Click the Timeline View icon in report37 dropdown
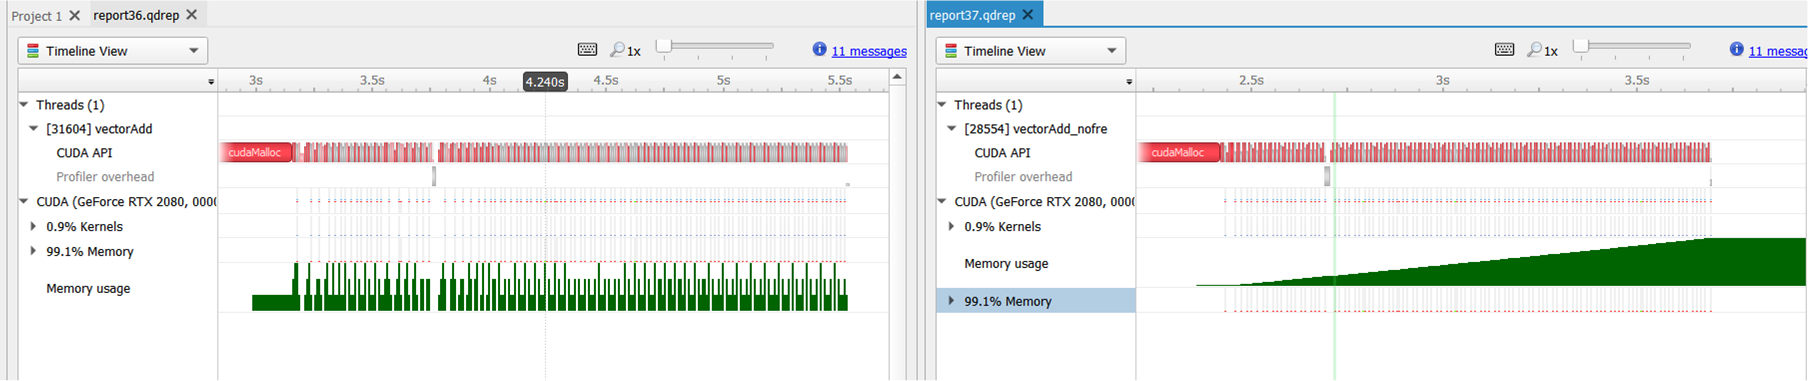The image size is (1808, 381). pos(950,50)
